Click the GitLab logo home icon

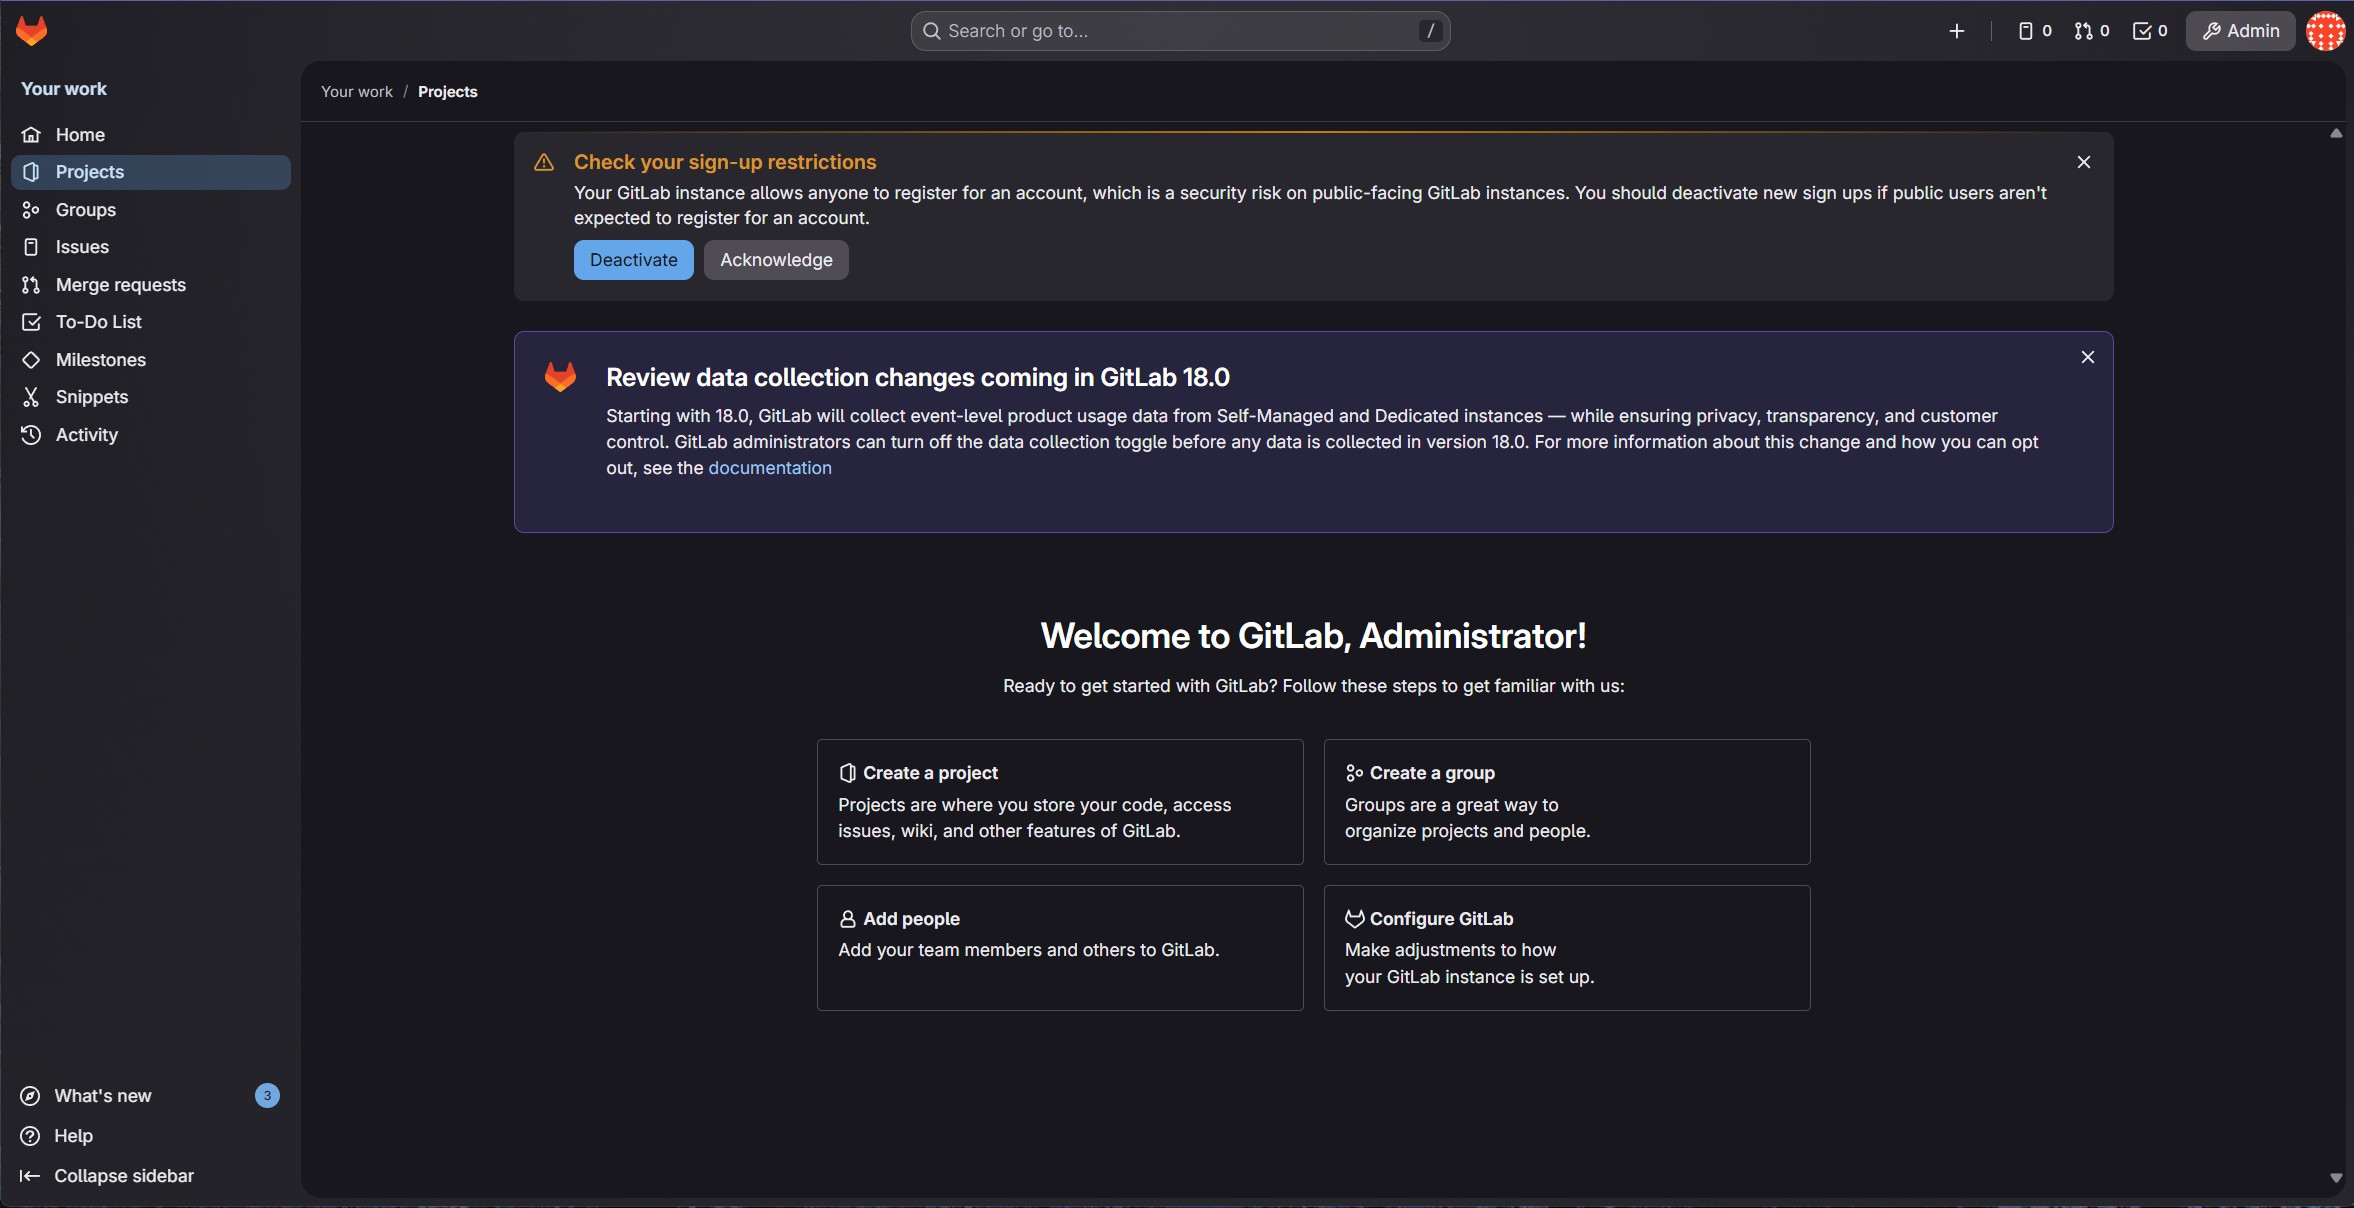pyautogui.click(x=31, y=31)
